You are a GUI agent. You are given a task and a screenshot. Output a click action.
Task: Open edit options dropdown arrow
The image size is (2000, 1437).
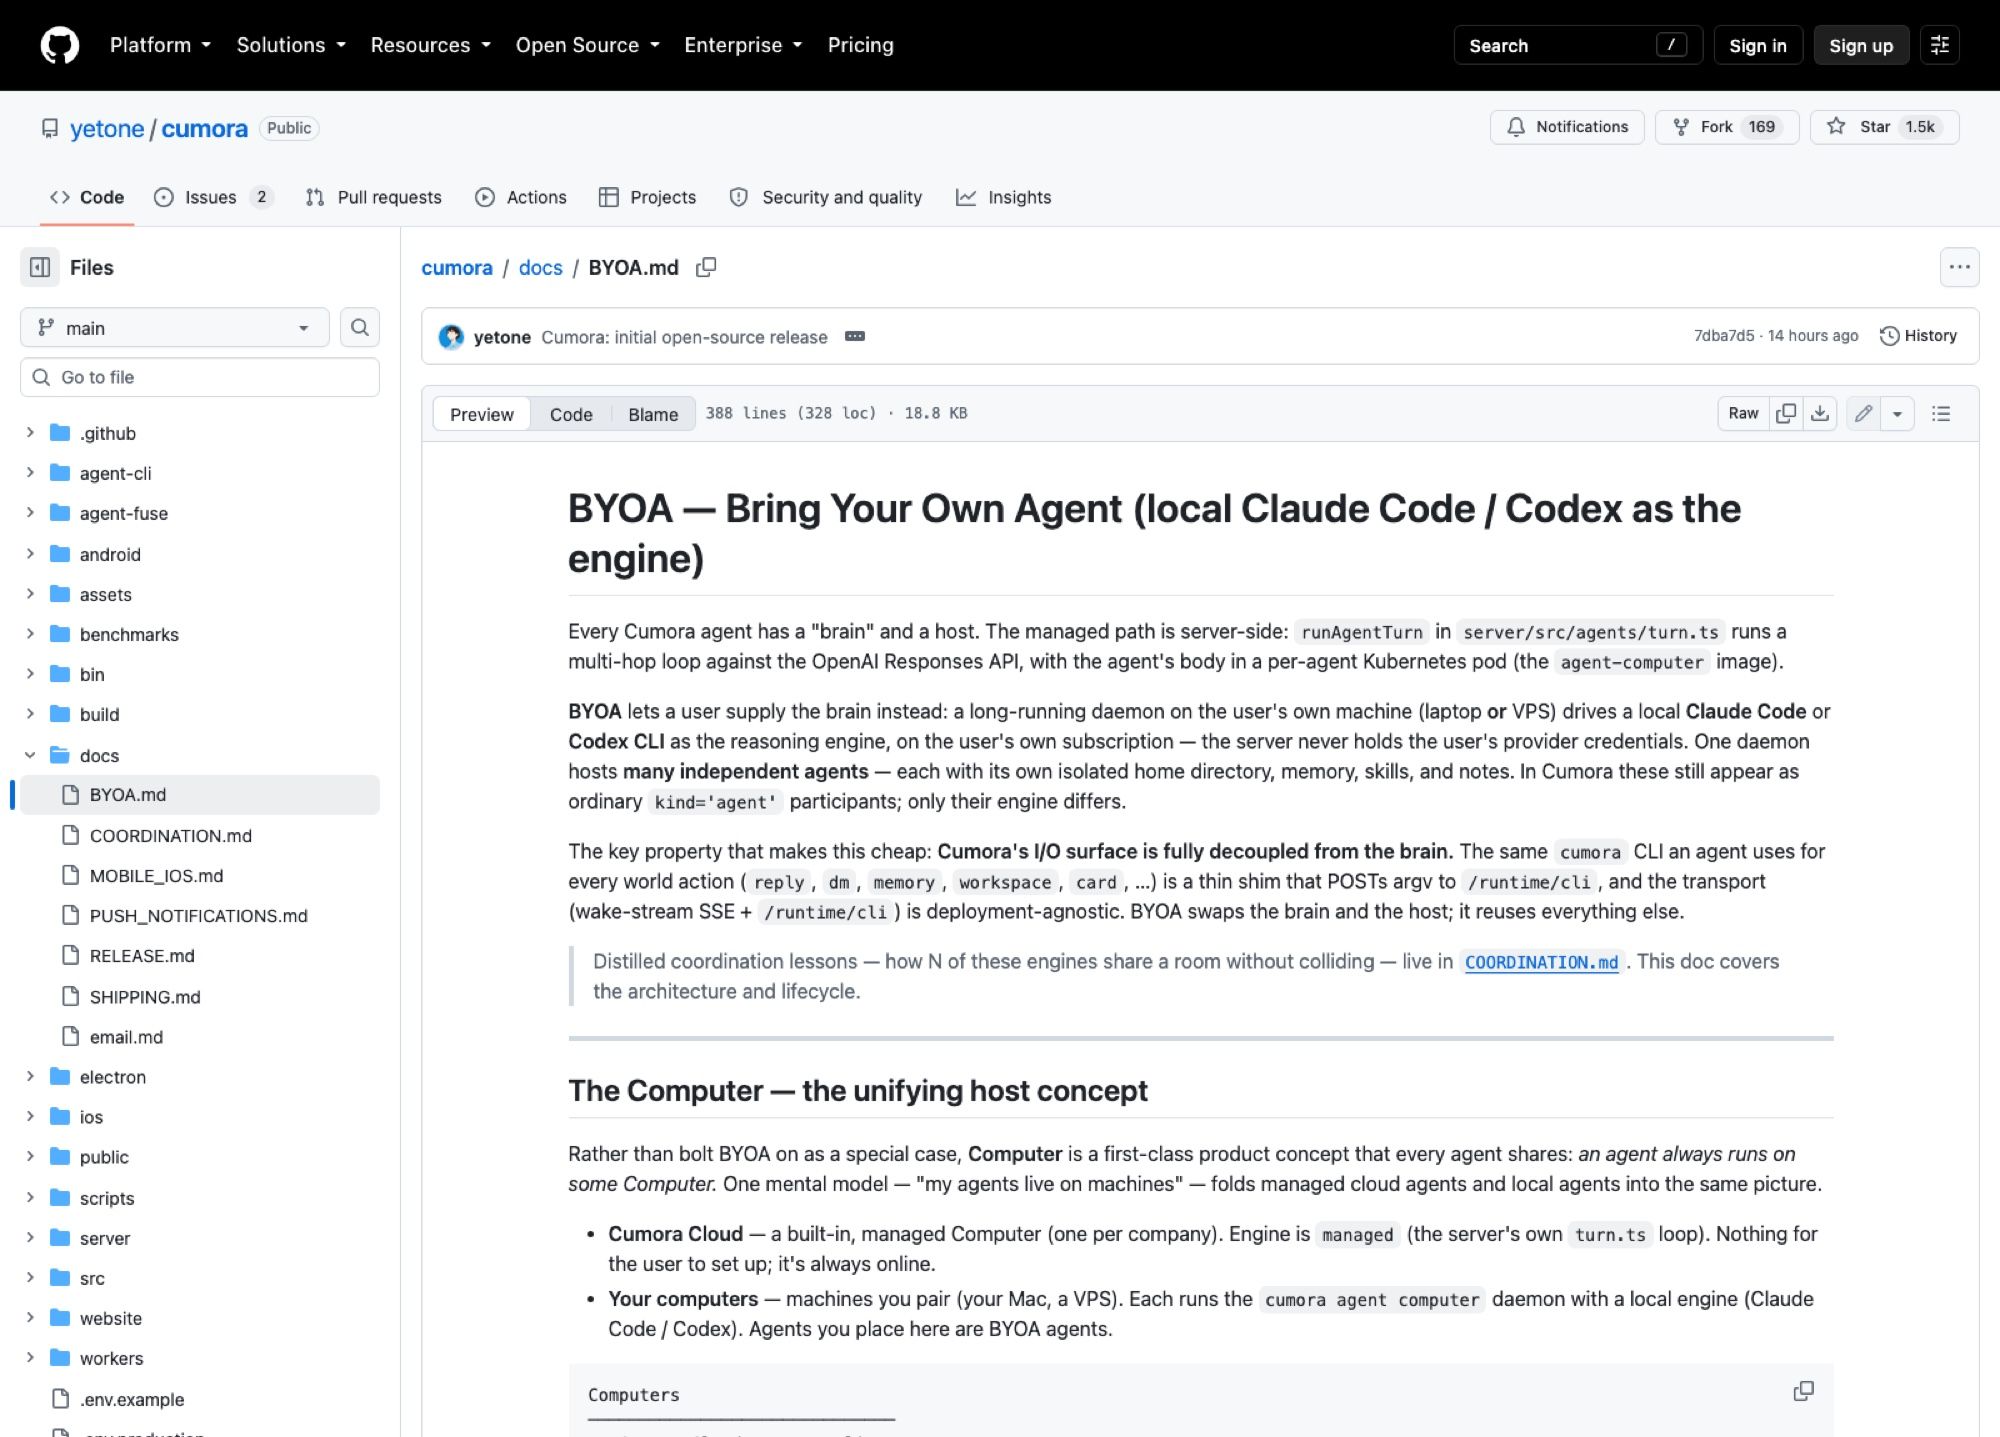(1897, 413)
